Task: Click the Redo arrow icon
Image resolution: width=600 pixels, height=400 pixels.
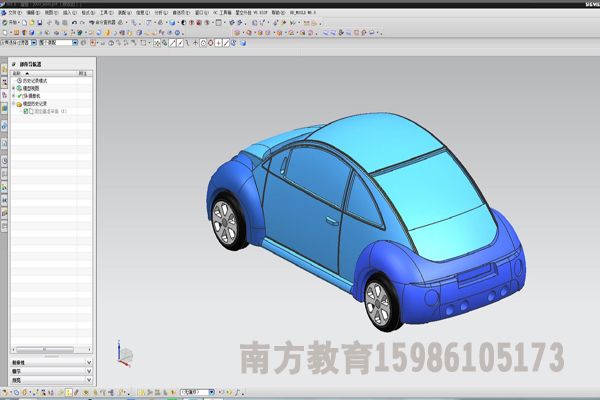Action: tap(82, 23)
